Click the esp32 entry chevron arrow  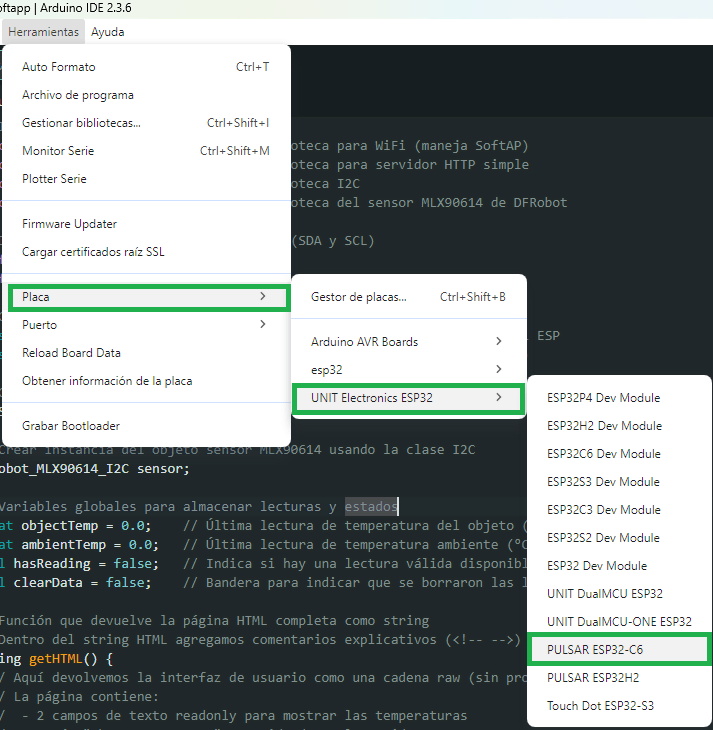499,369
